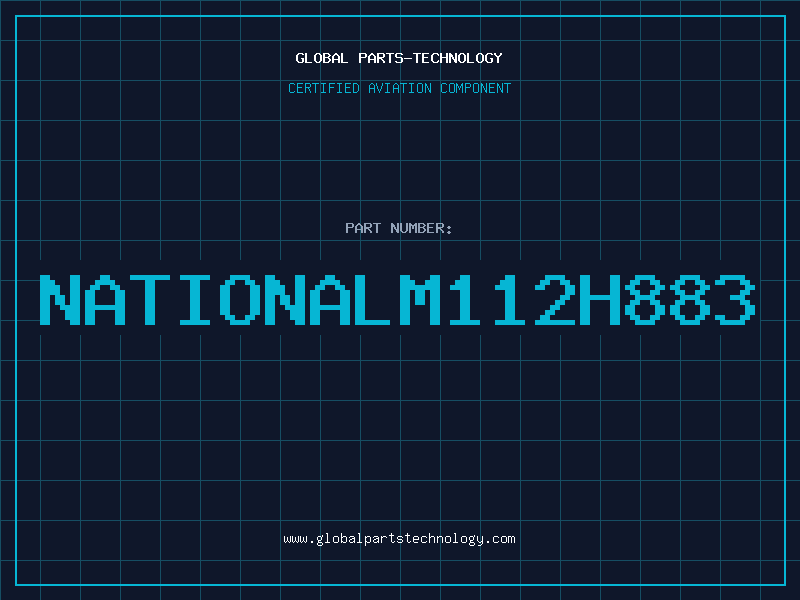Open the www.globalpartstechnology.com link
Viewport: 800px width, 600px height.
tap(399, 539)
